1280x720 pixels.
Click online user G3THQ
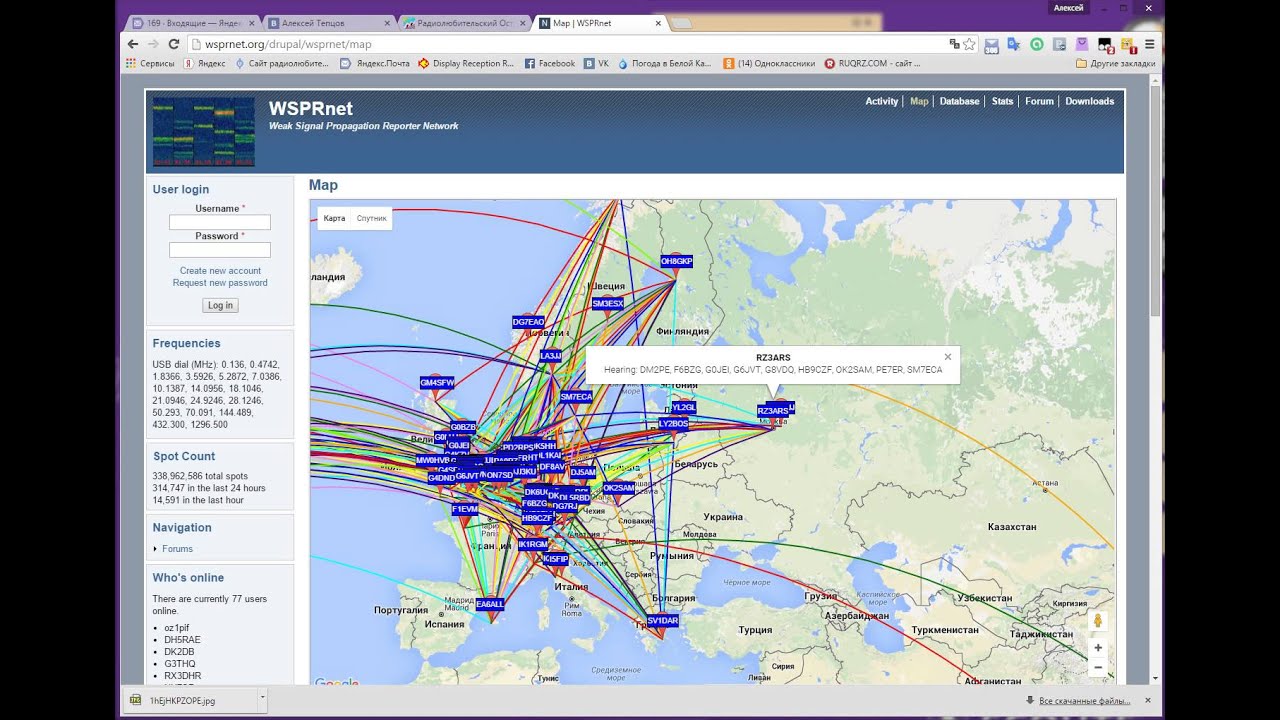[180, 664]
